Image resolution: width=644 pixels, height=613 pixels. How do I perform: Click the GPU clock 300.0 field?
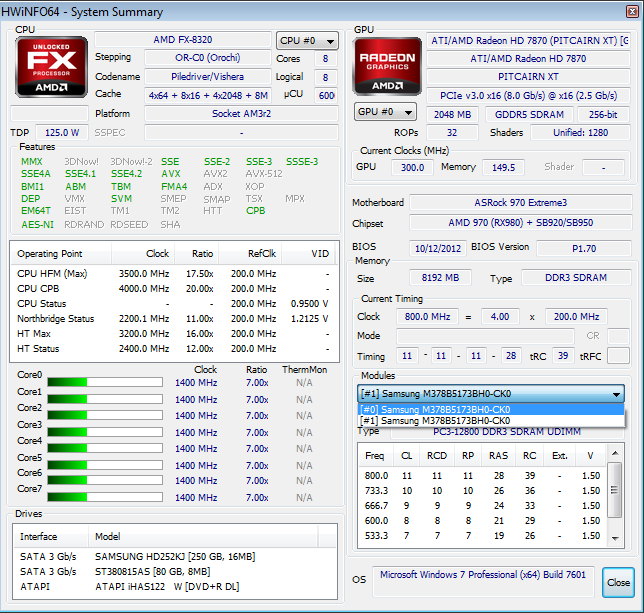(412, 168)
